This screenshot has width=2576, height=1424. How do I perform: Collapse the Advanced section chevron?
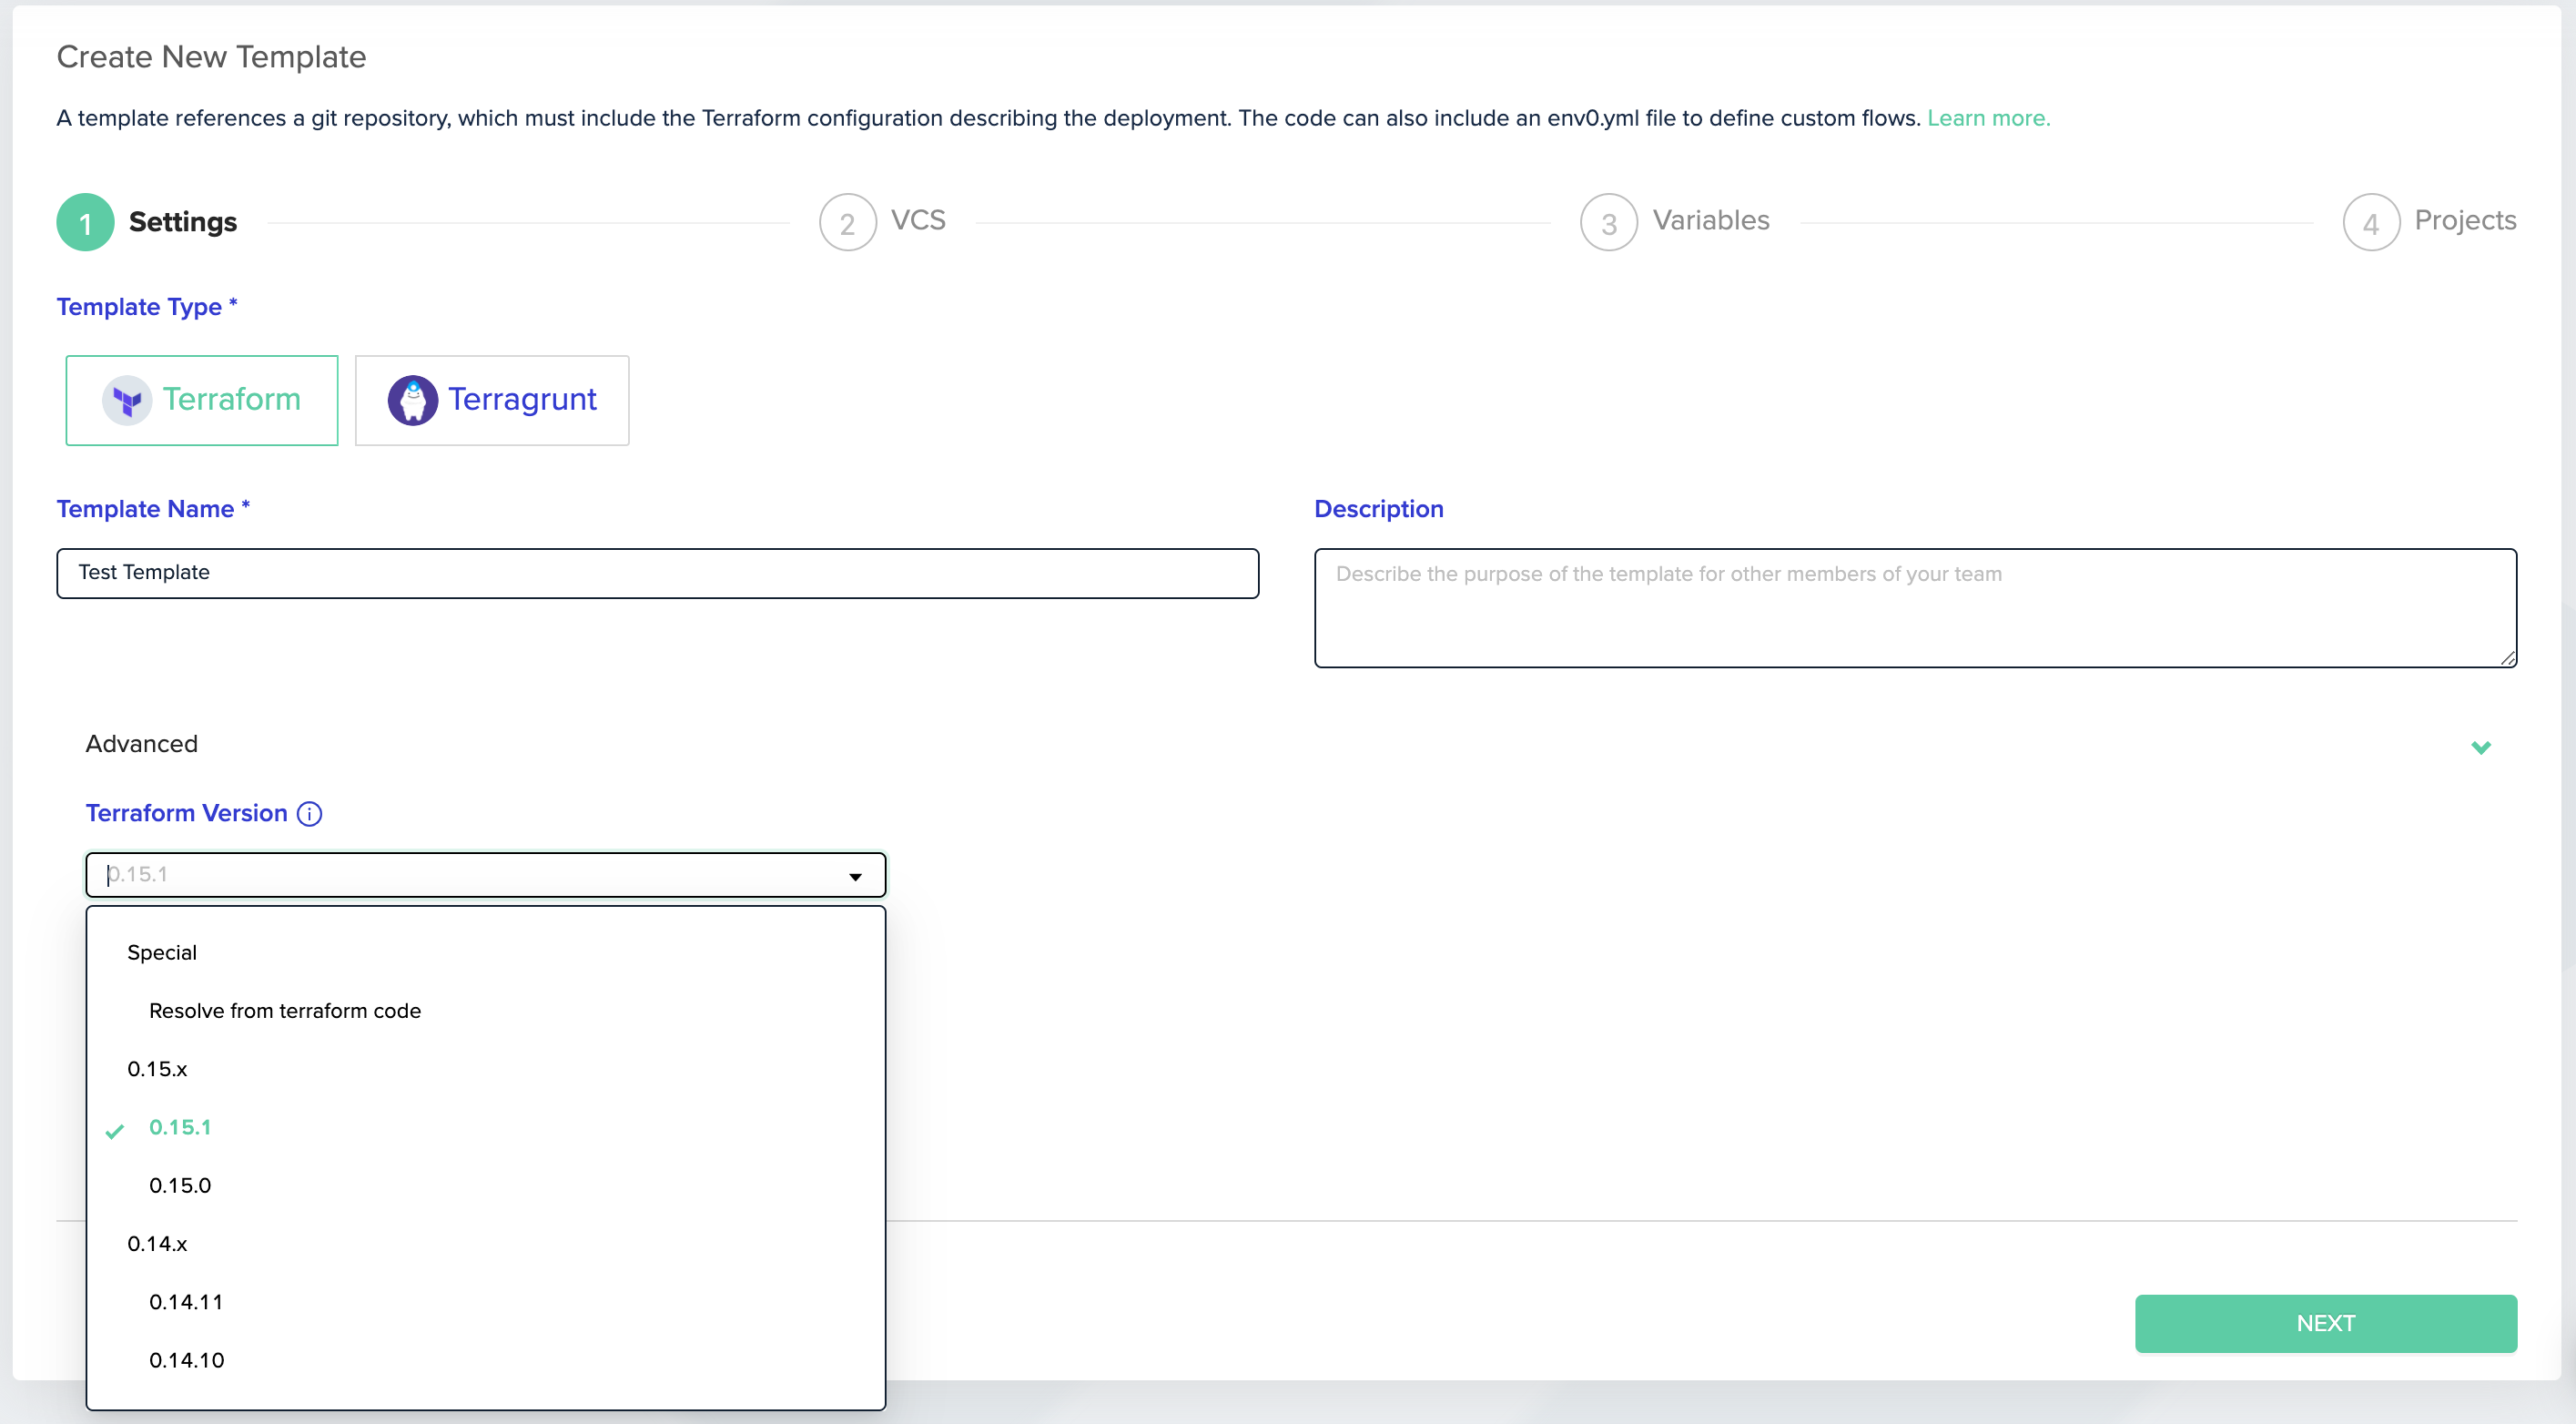[x=2481, y=747]
